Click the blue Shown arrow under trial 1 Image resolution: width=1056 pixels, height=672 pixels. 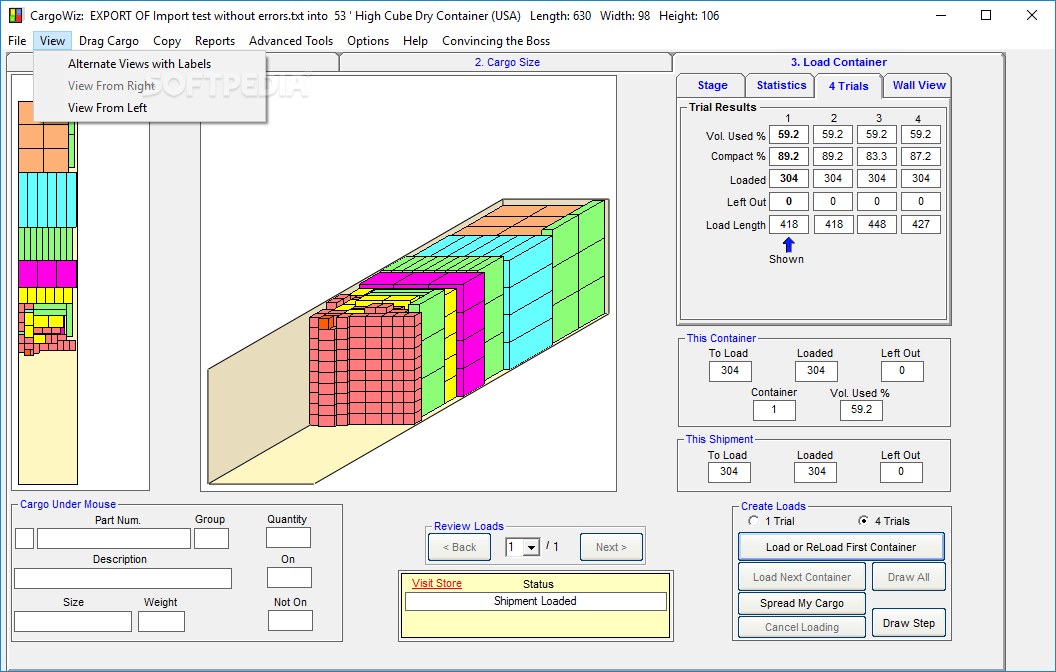click(x=789, y=244)
